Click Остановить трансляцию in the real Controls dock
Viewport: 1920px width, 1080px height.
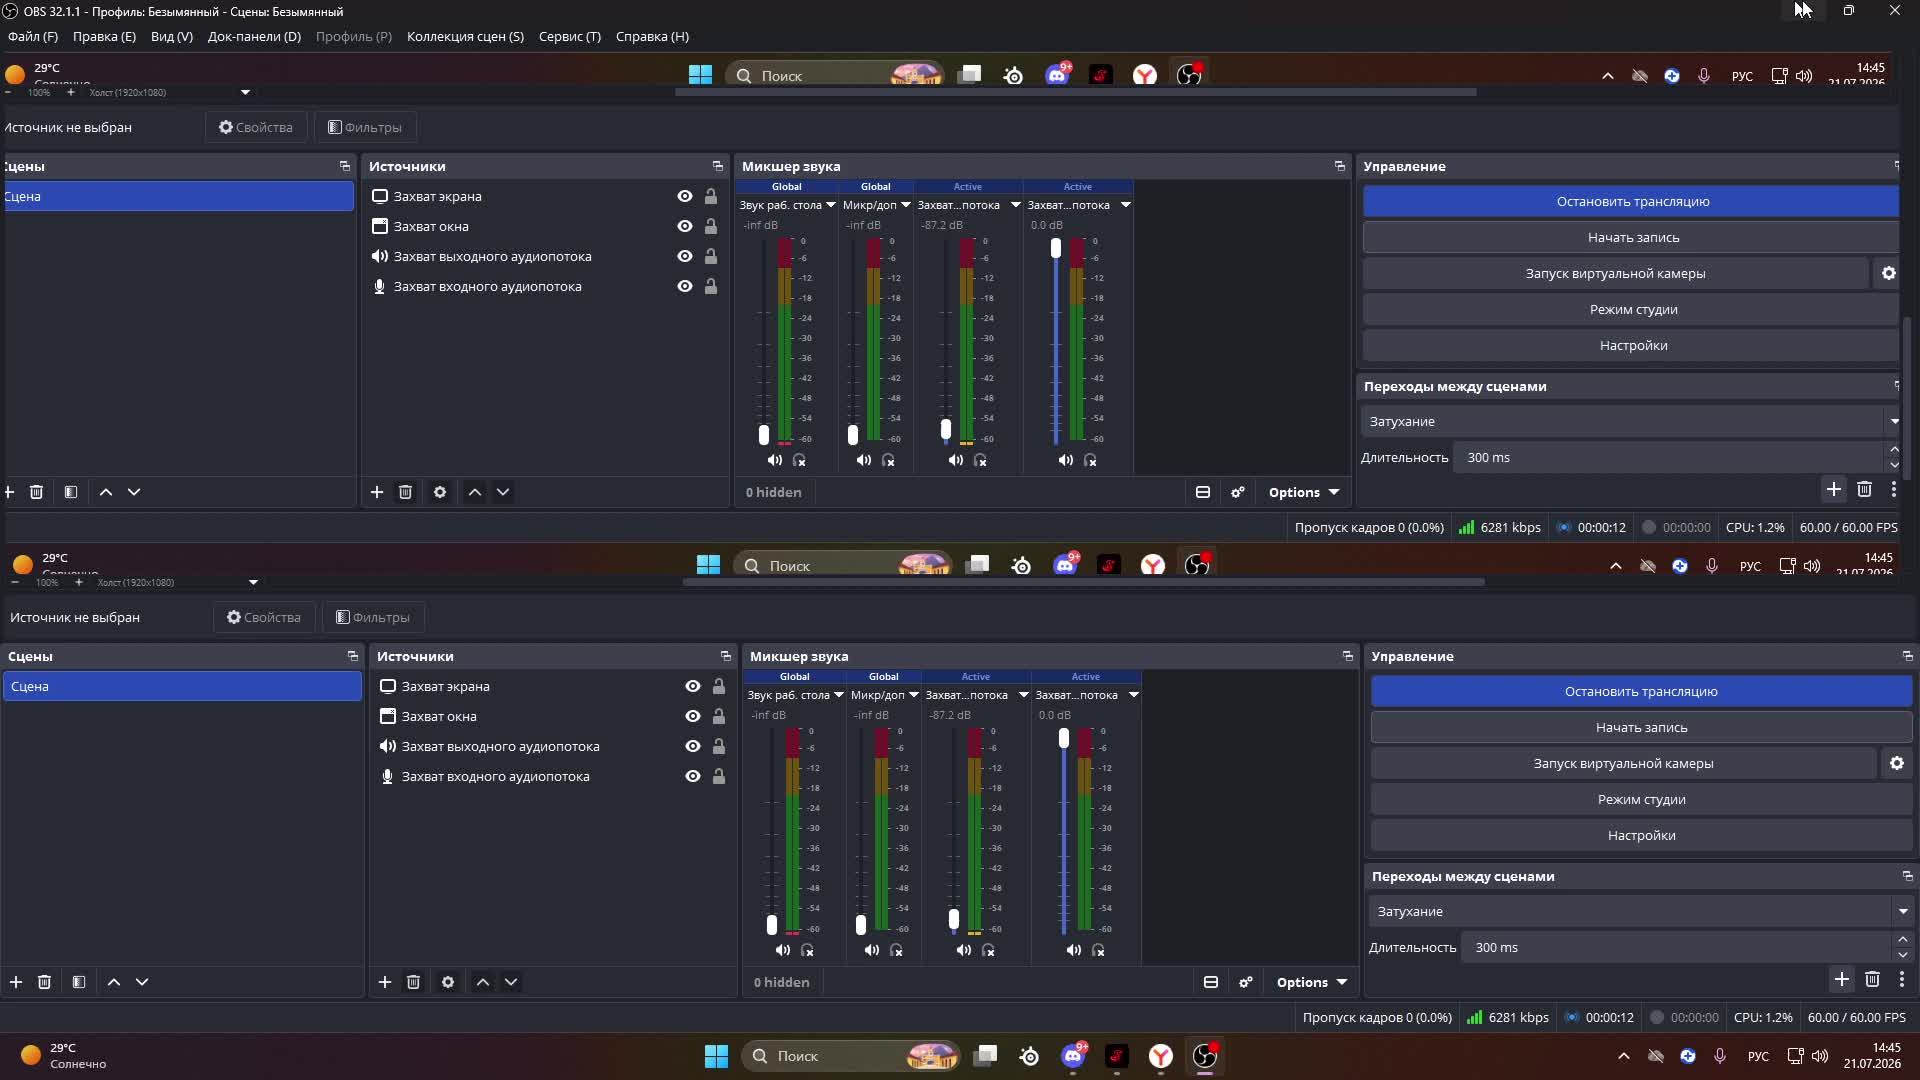tap(1641, 691)
